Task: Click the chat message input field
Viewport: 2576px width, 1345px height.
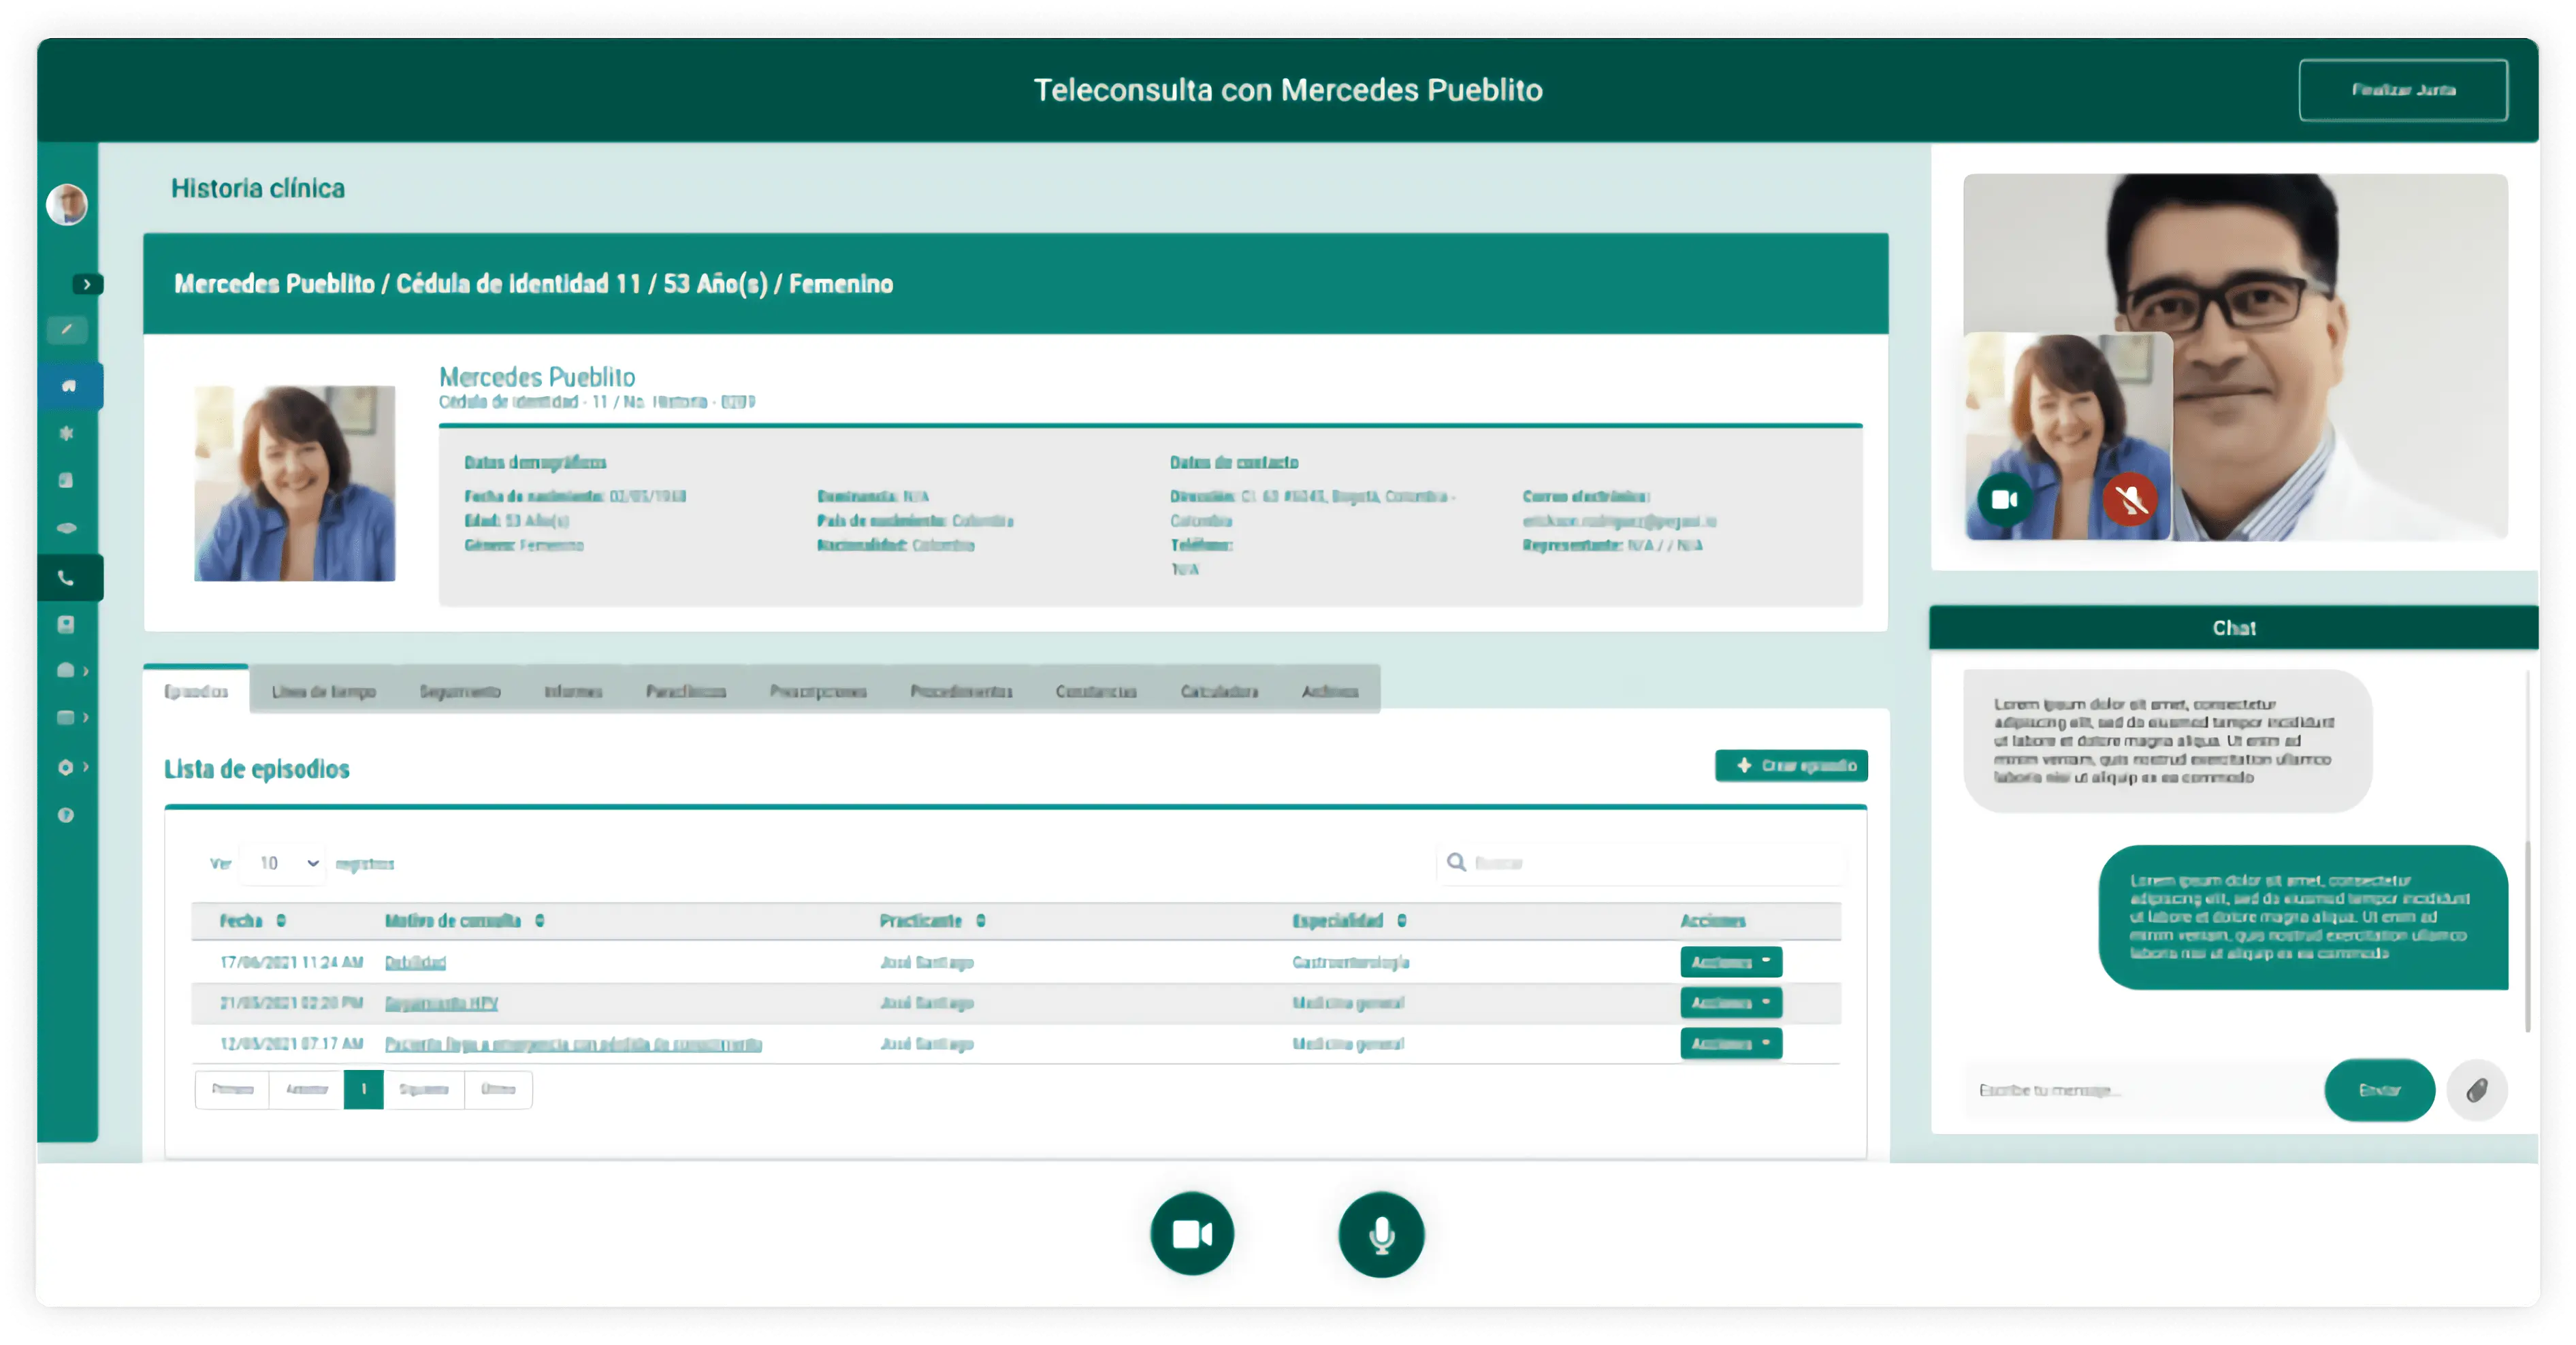Action: click(x=2140, y=1090)
